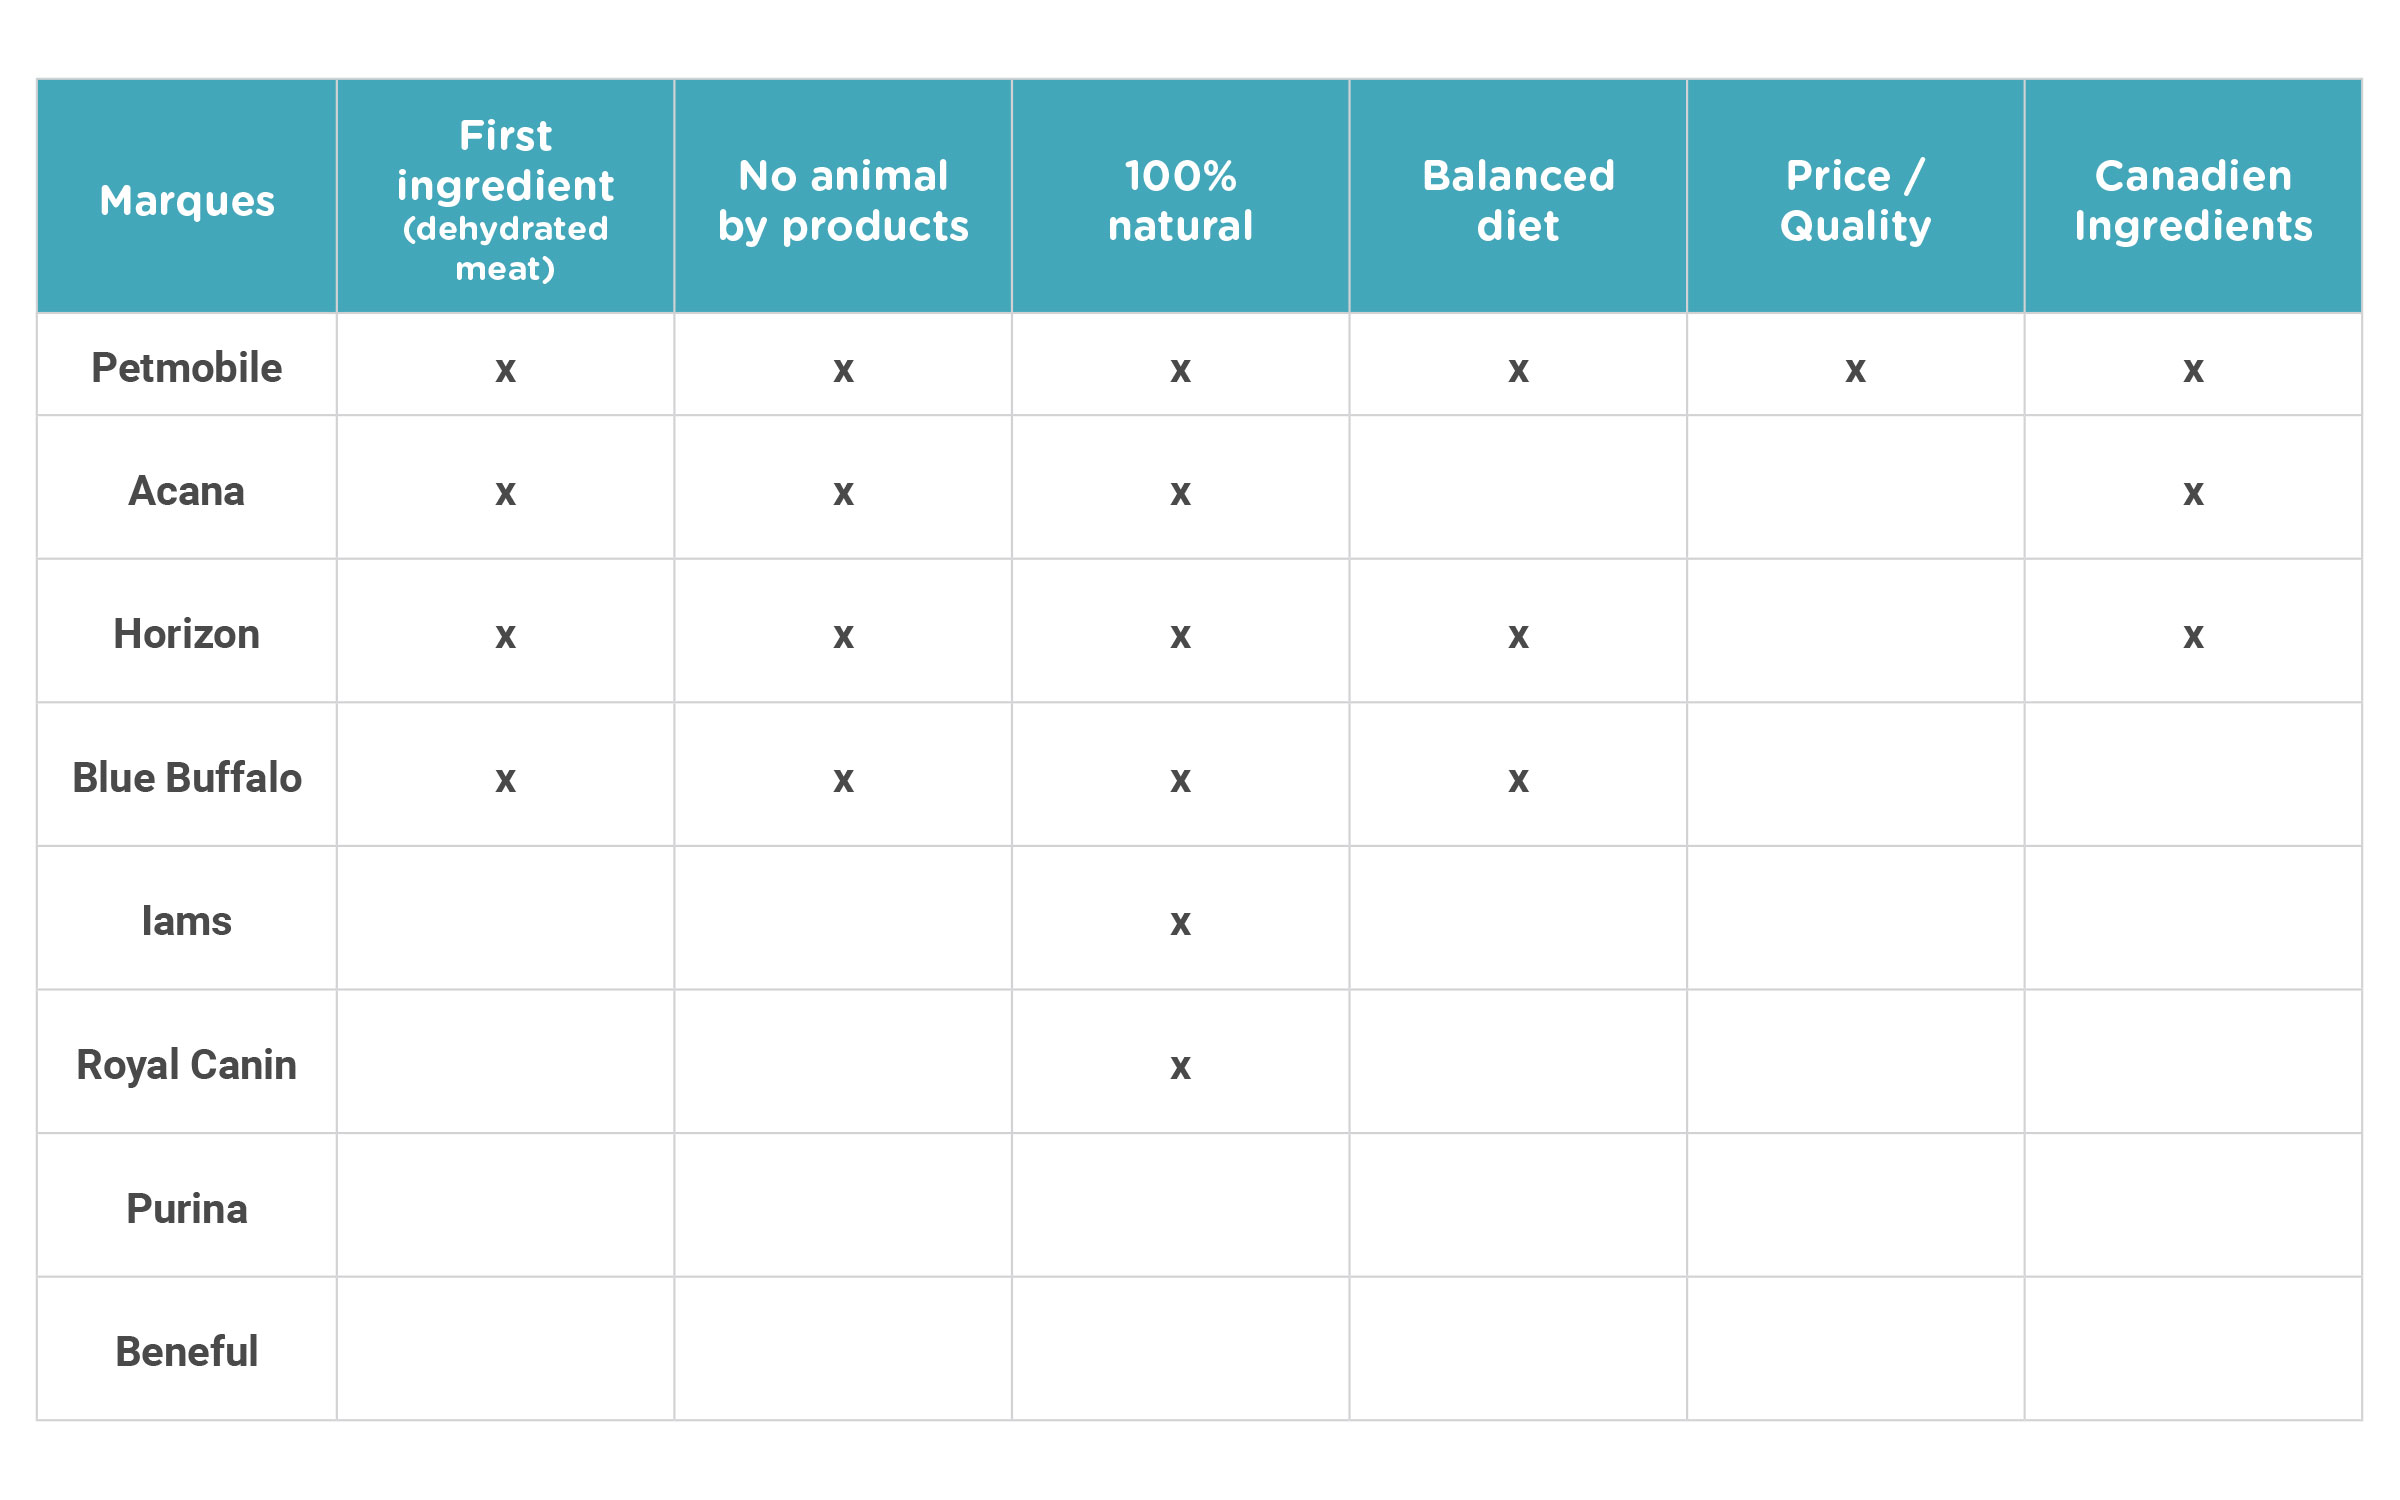Select the Iams row label

187,921
